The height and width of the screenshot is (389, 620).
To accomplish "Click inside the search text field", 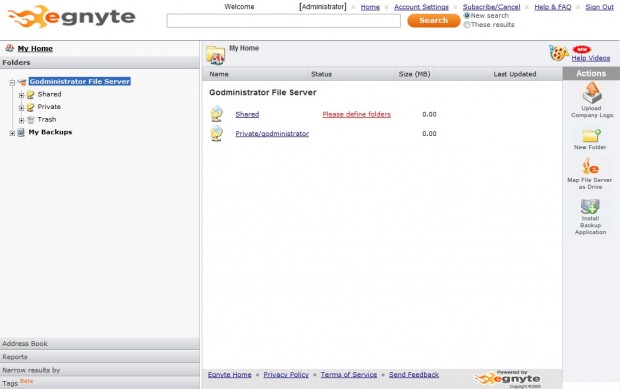I will [x=284, y=21].
